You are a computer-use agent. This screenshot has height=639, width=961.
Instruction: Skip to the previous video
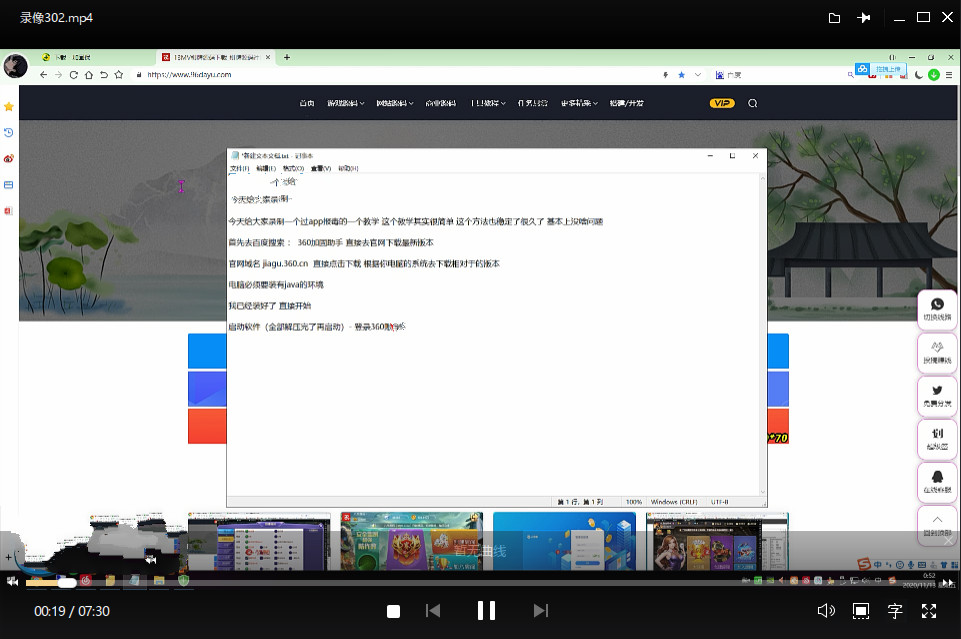pyautogui.click(x=433, y=611)
